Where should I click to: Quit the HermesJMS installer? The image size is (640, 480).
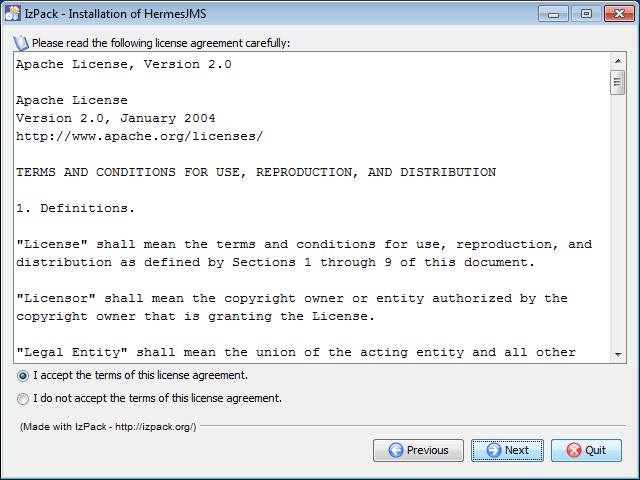tap(586, 450)
